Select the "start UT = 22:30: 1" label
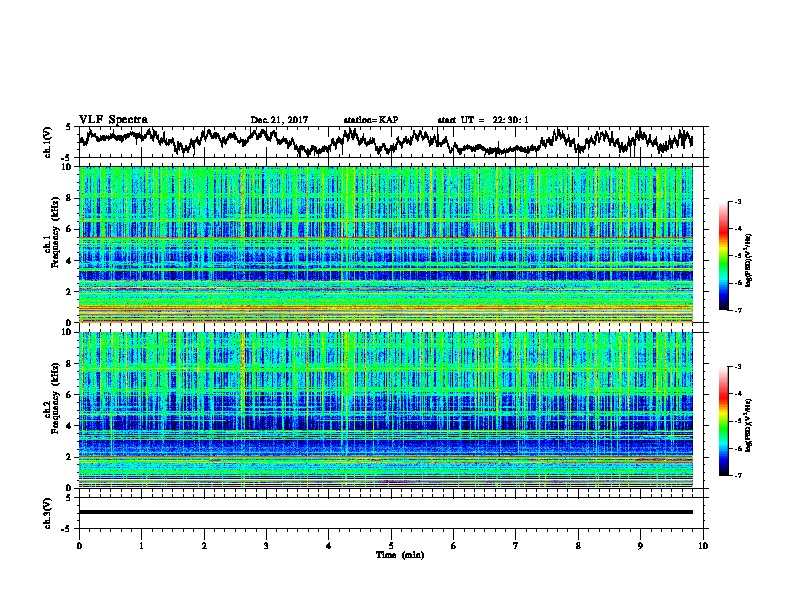 [483, 120]
